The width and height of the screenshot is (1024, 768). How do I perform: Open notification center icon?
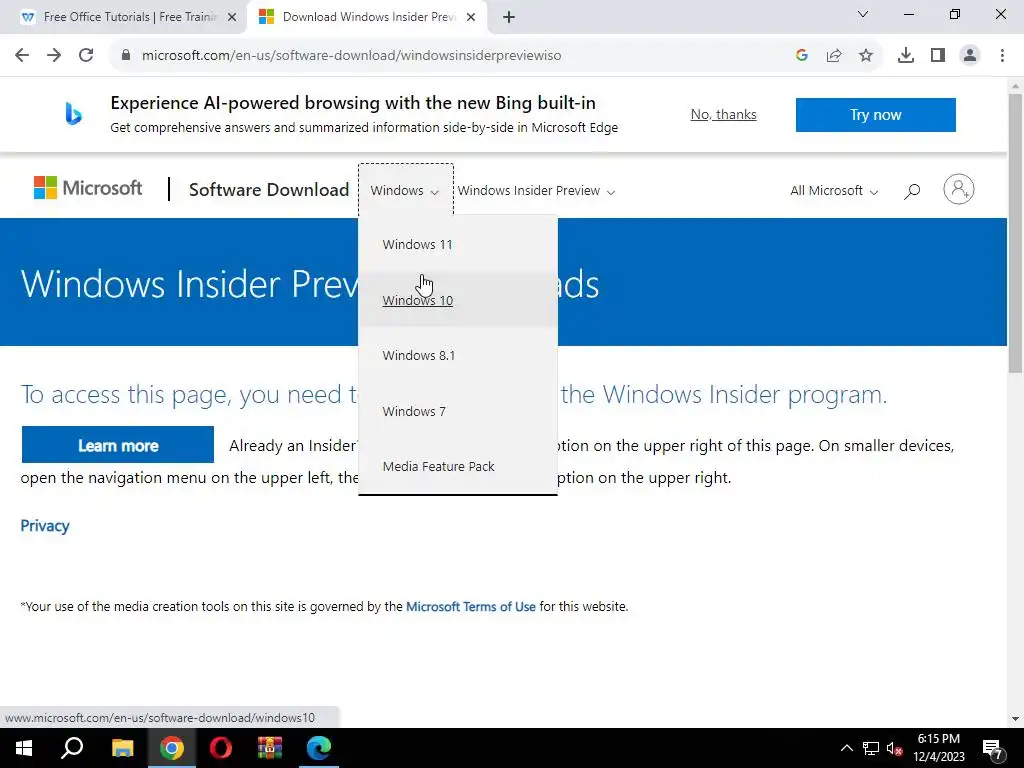click(993, 749)
